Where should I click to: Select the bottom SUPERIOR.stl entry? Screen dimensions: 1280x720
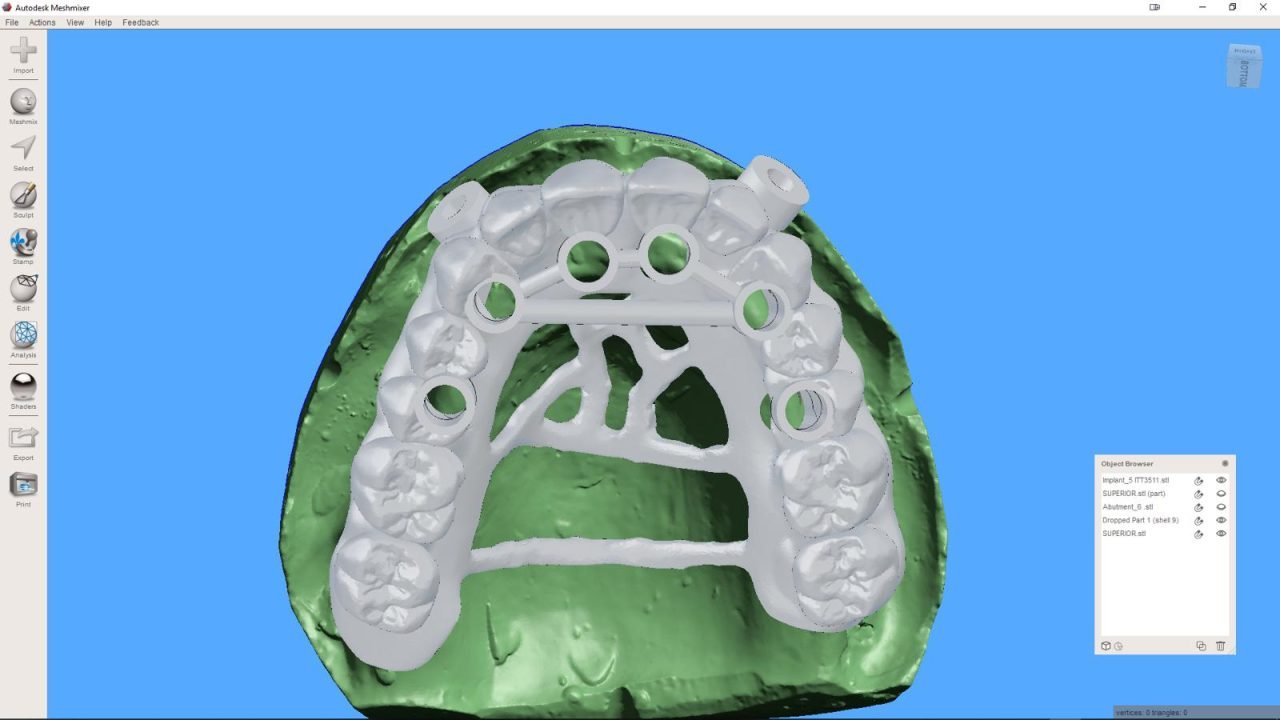1124,534
